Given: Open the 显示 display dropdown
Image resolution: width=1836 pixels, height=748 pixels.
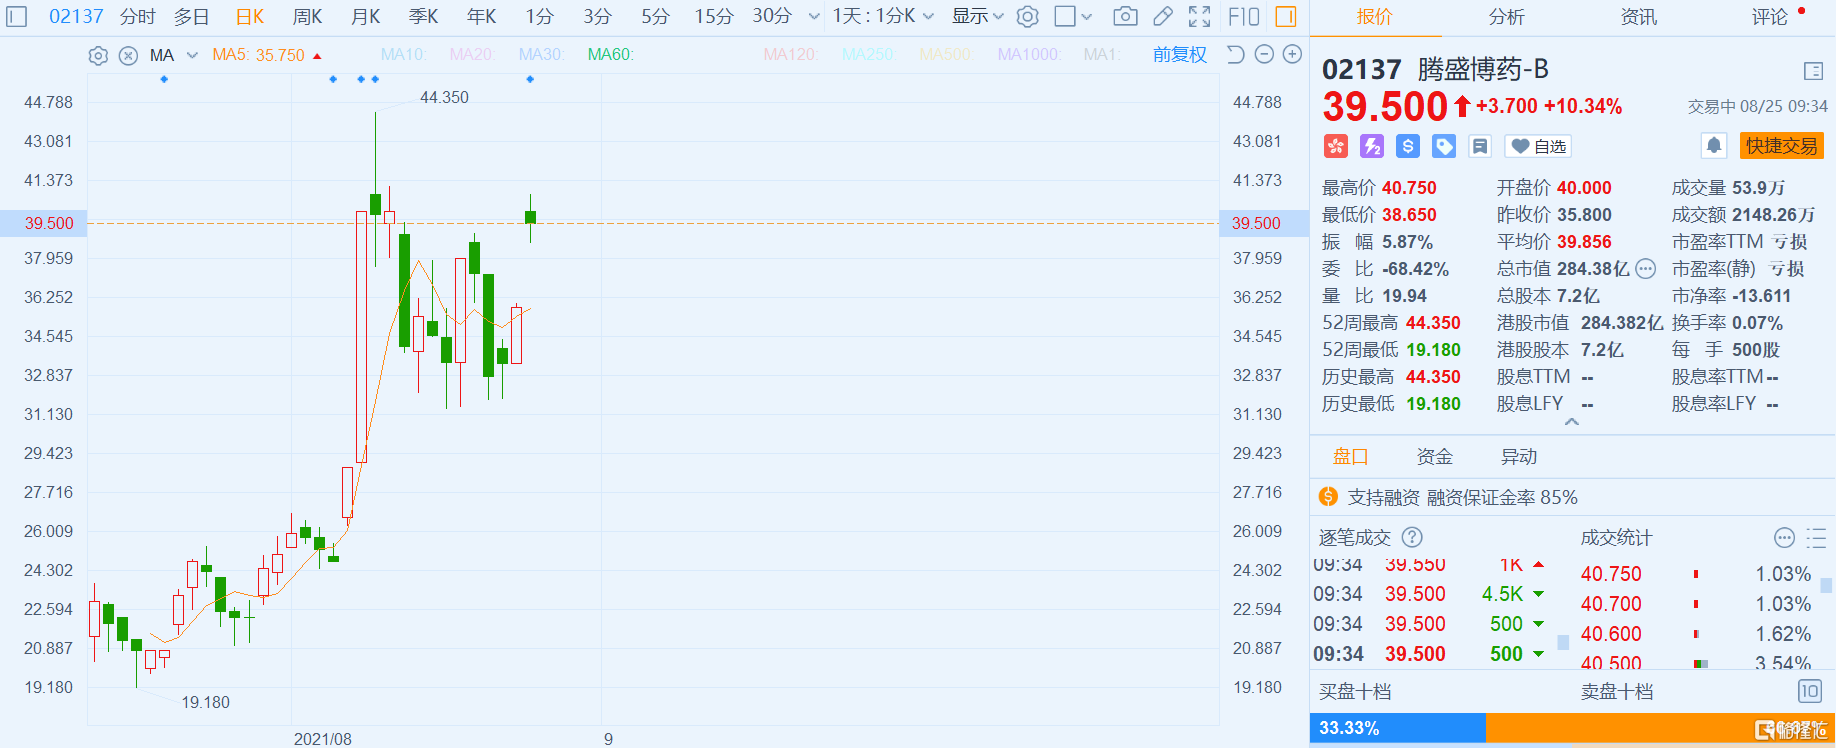Looking at the screenshot, I should pos(977,16).
